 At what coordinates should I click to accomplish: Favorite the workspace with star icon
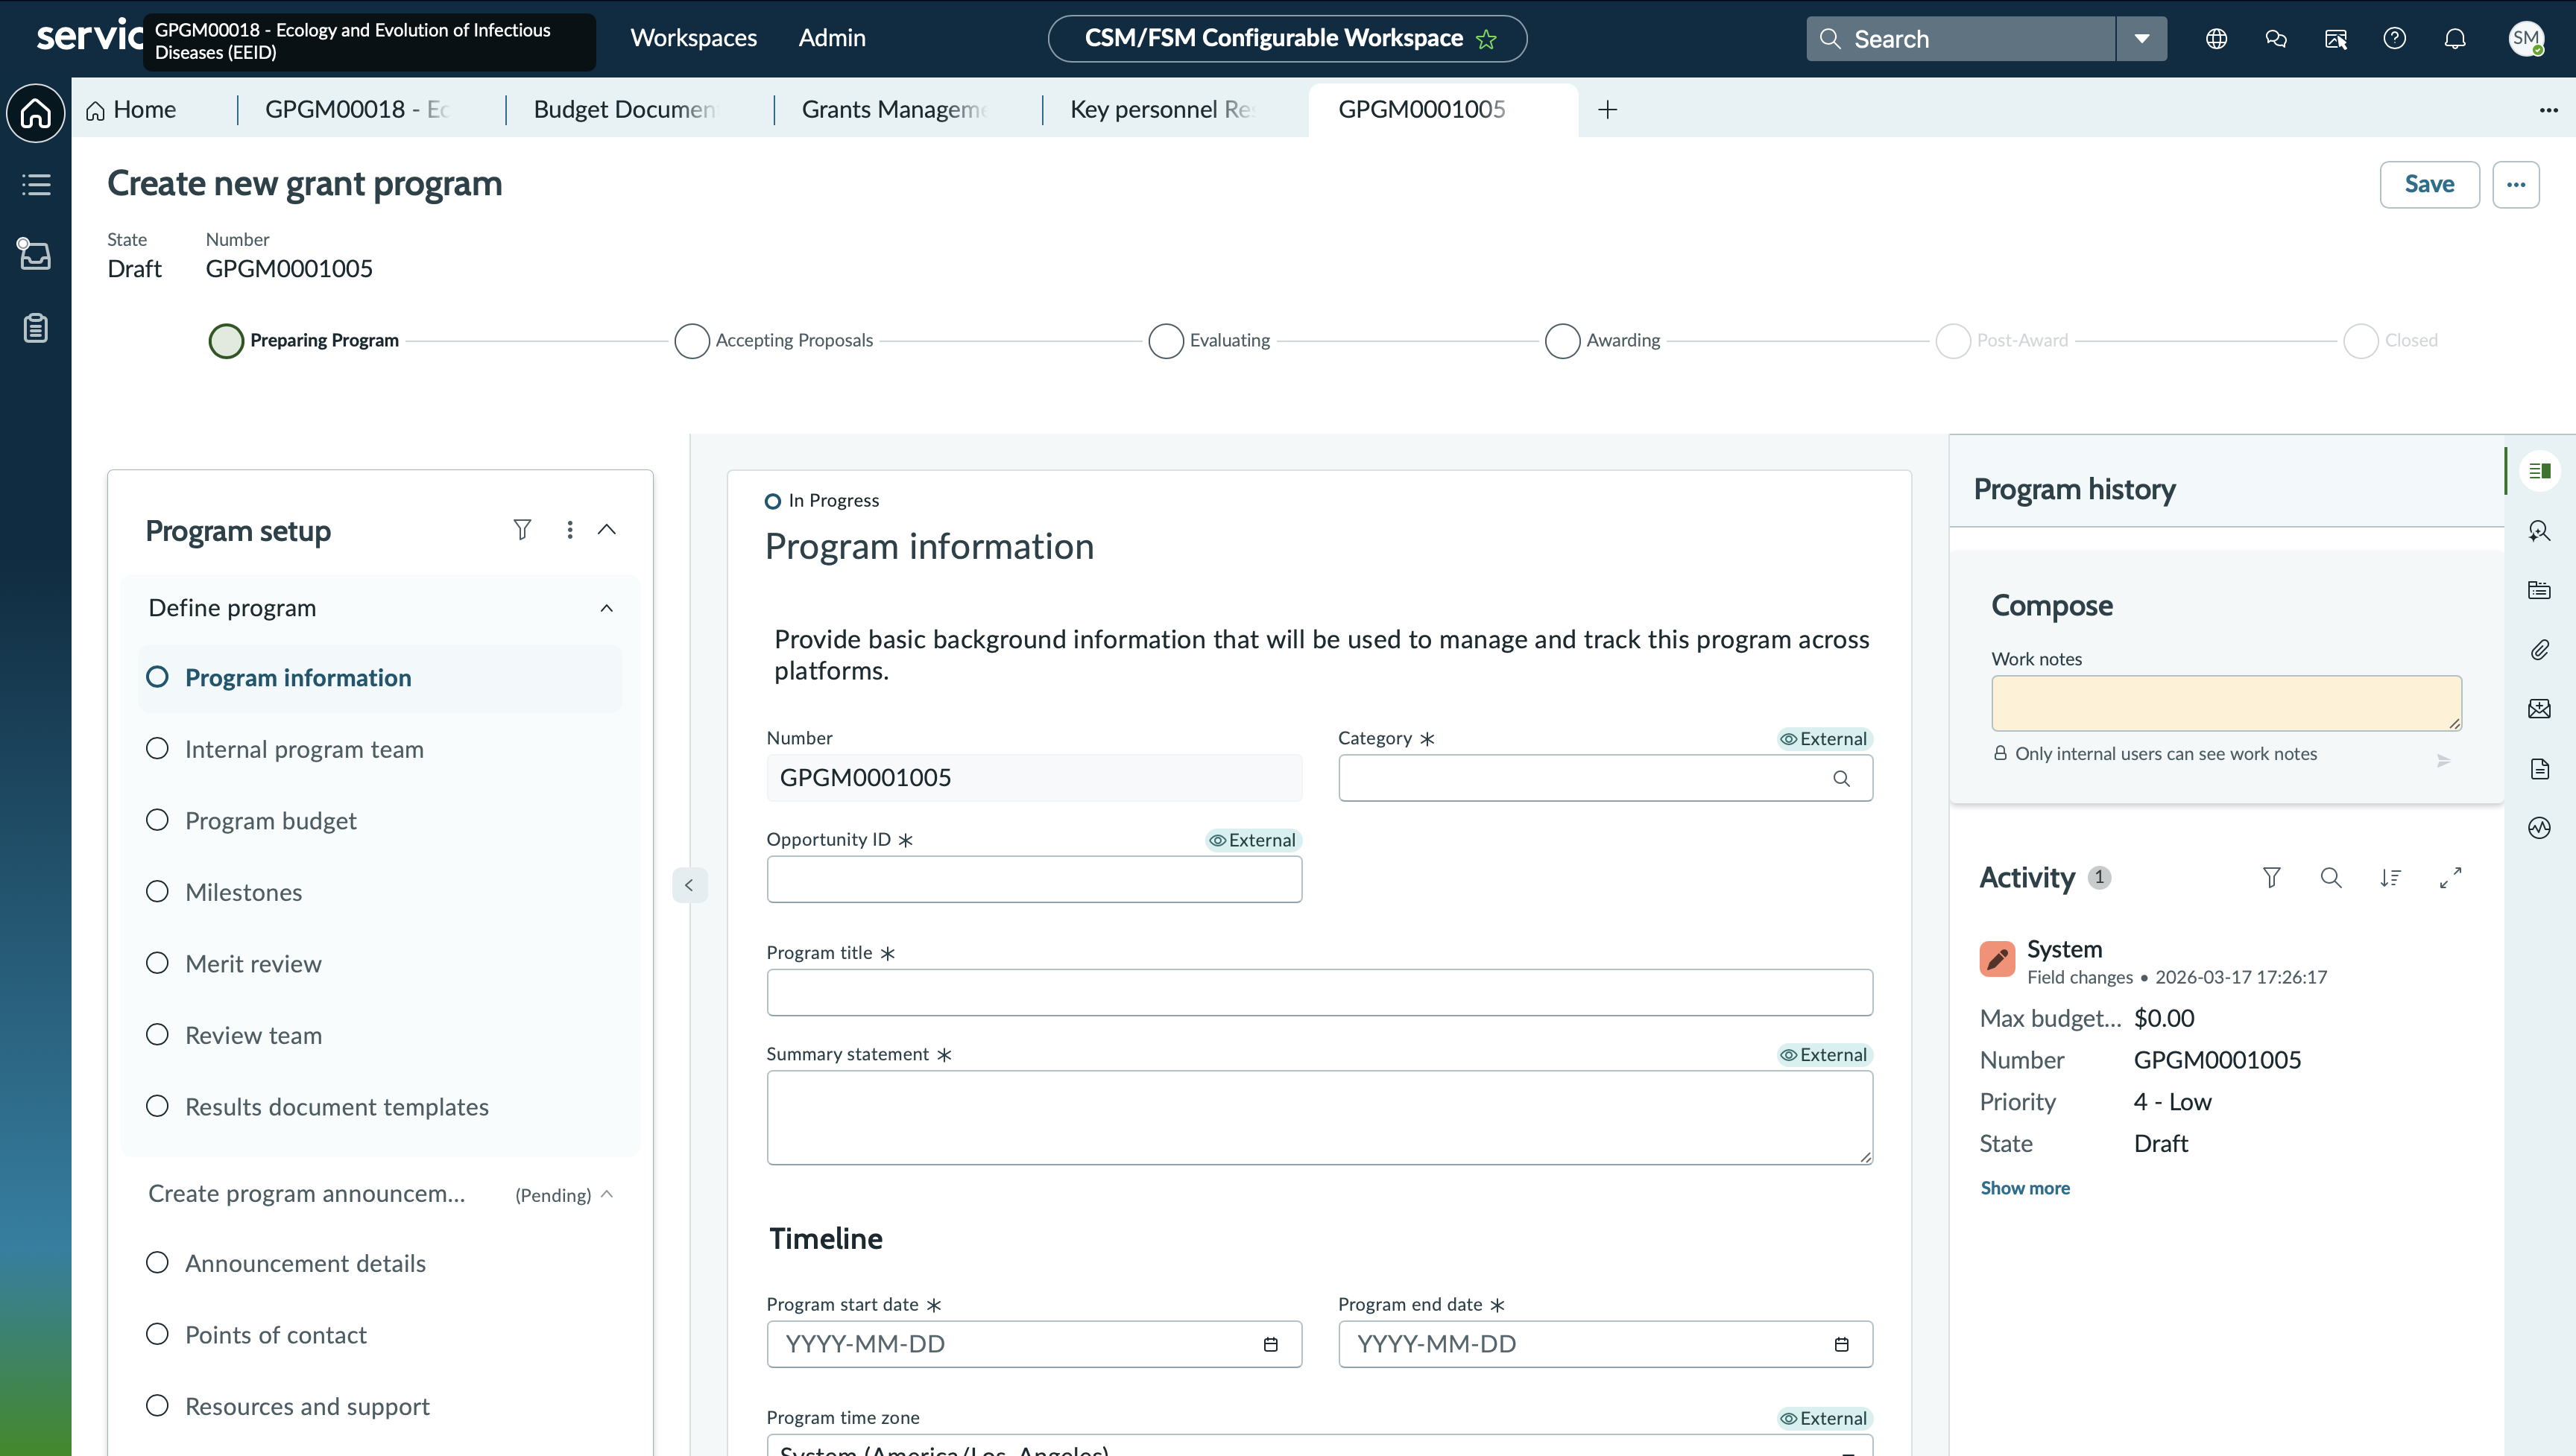tap(1487, 39)
